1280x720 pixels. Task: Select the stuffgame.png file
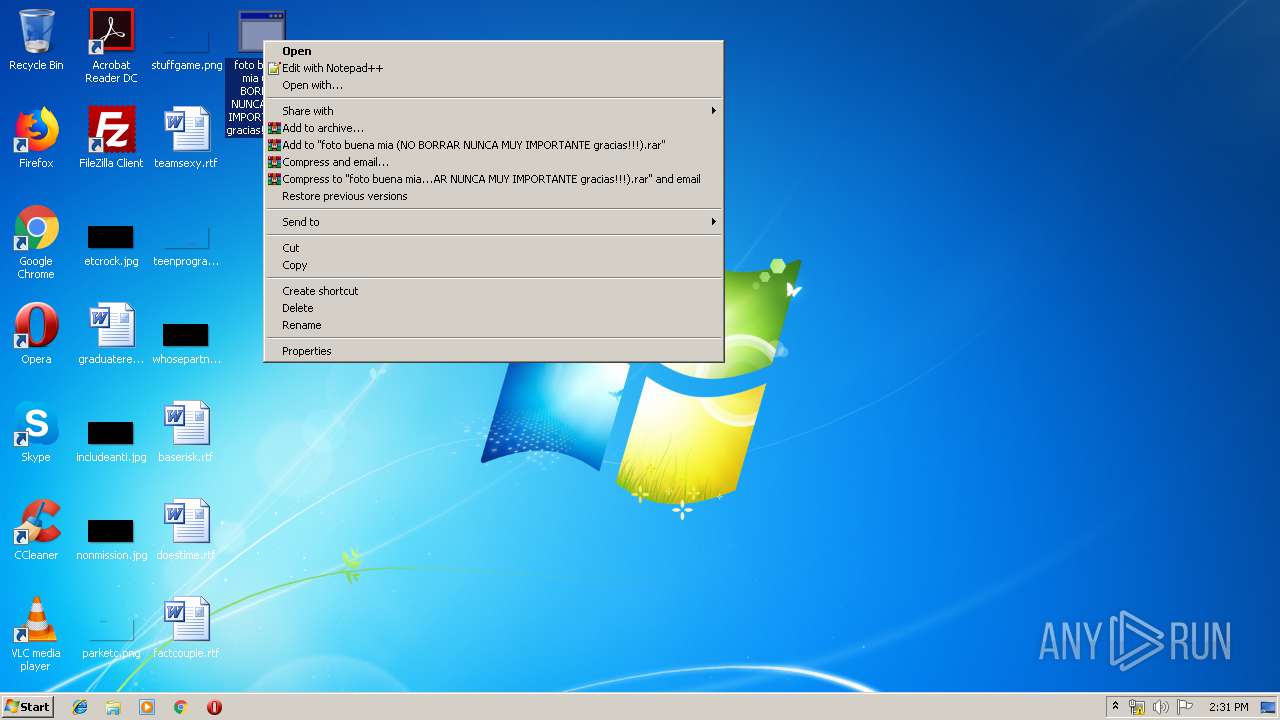(x=187, y=45)
